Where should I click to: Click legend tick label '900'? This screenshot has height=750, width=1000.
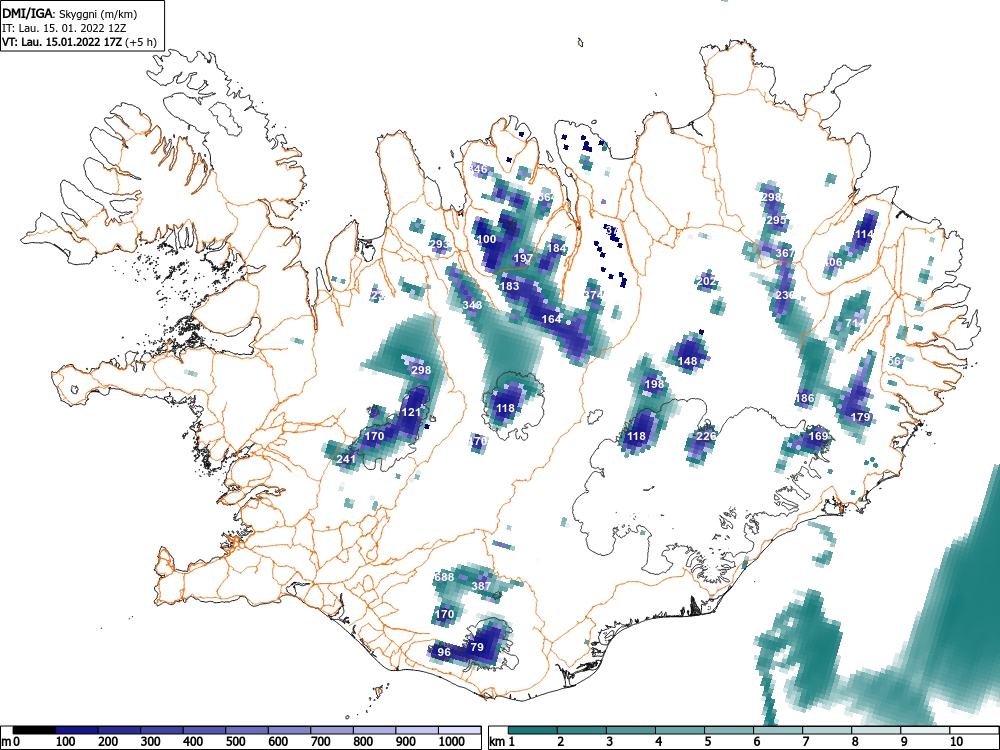406,742
